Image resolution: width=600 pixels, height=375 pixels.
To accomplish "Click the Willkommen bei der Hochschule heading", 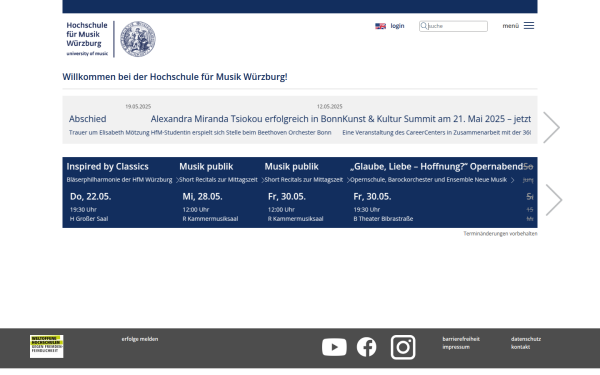I will (175, 77).
